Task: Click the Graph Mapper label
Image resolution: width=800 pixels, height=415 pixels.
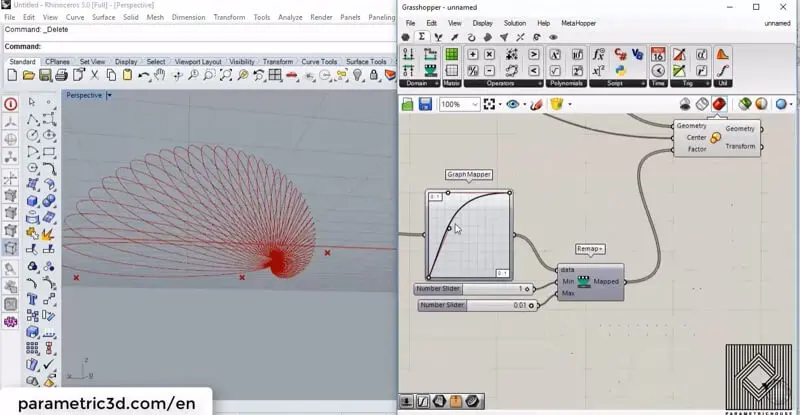Action: [x=469, y=174]
